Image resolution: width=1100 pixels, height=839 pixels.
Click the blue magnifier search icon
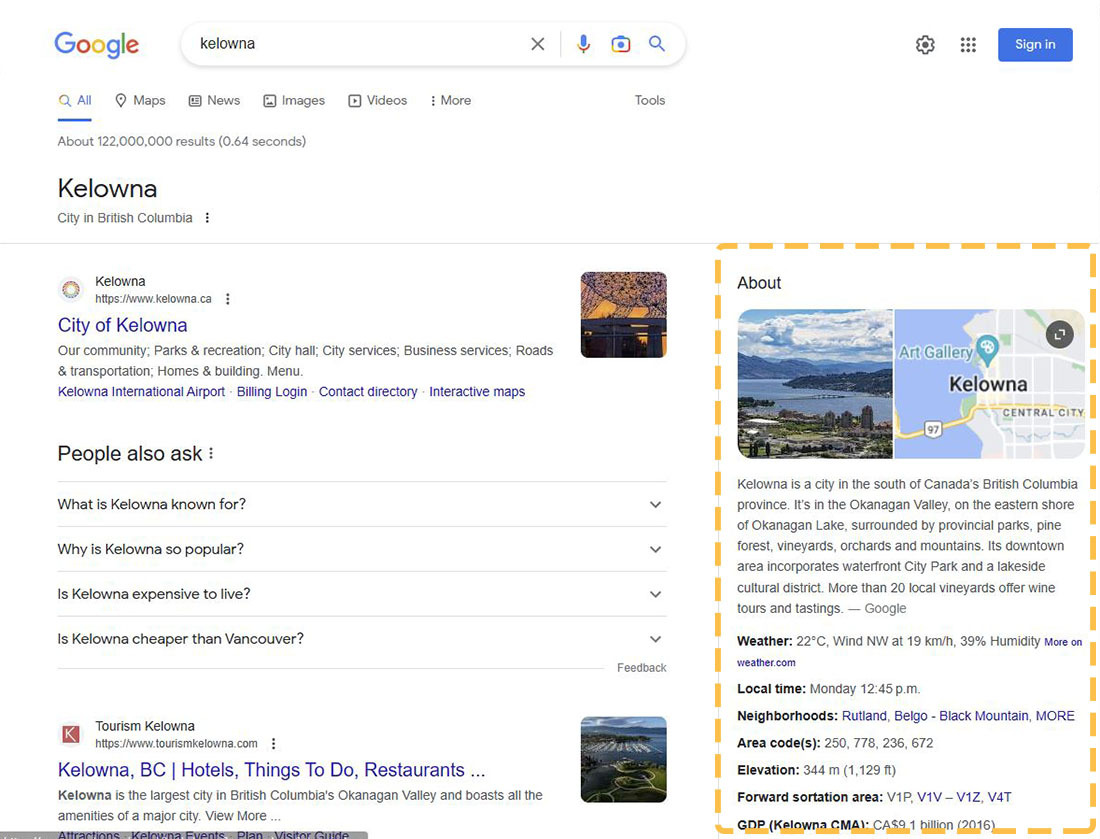[x=657, y=44]
